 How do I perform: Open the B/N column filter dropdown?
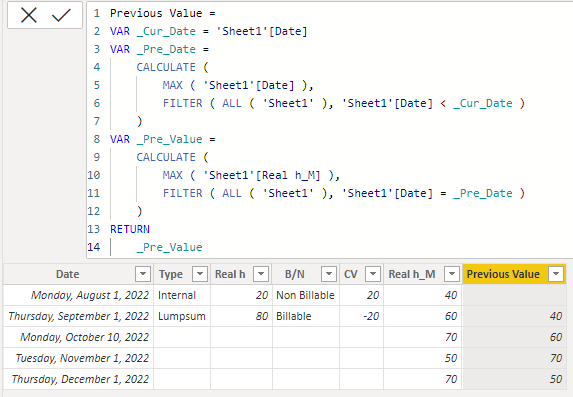329,274
